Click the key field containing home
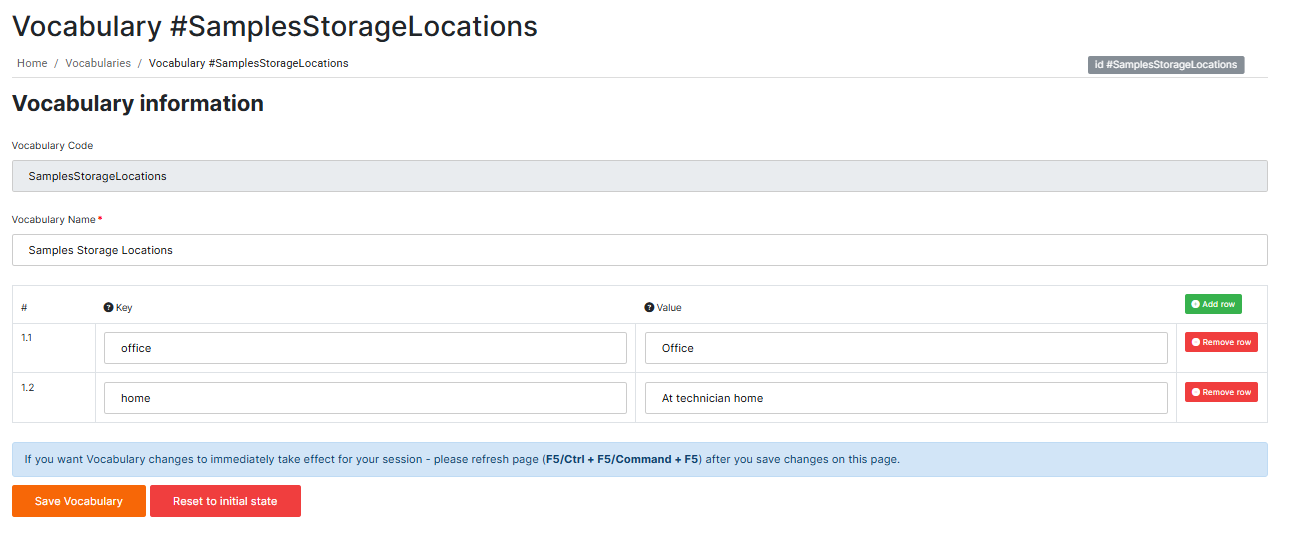The height and width of the screenshot is (544, 1292). 365,398
